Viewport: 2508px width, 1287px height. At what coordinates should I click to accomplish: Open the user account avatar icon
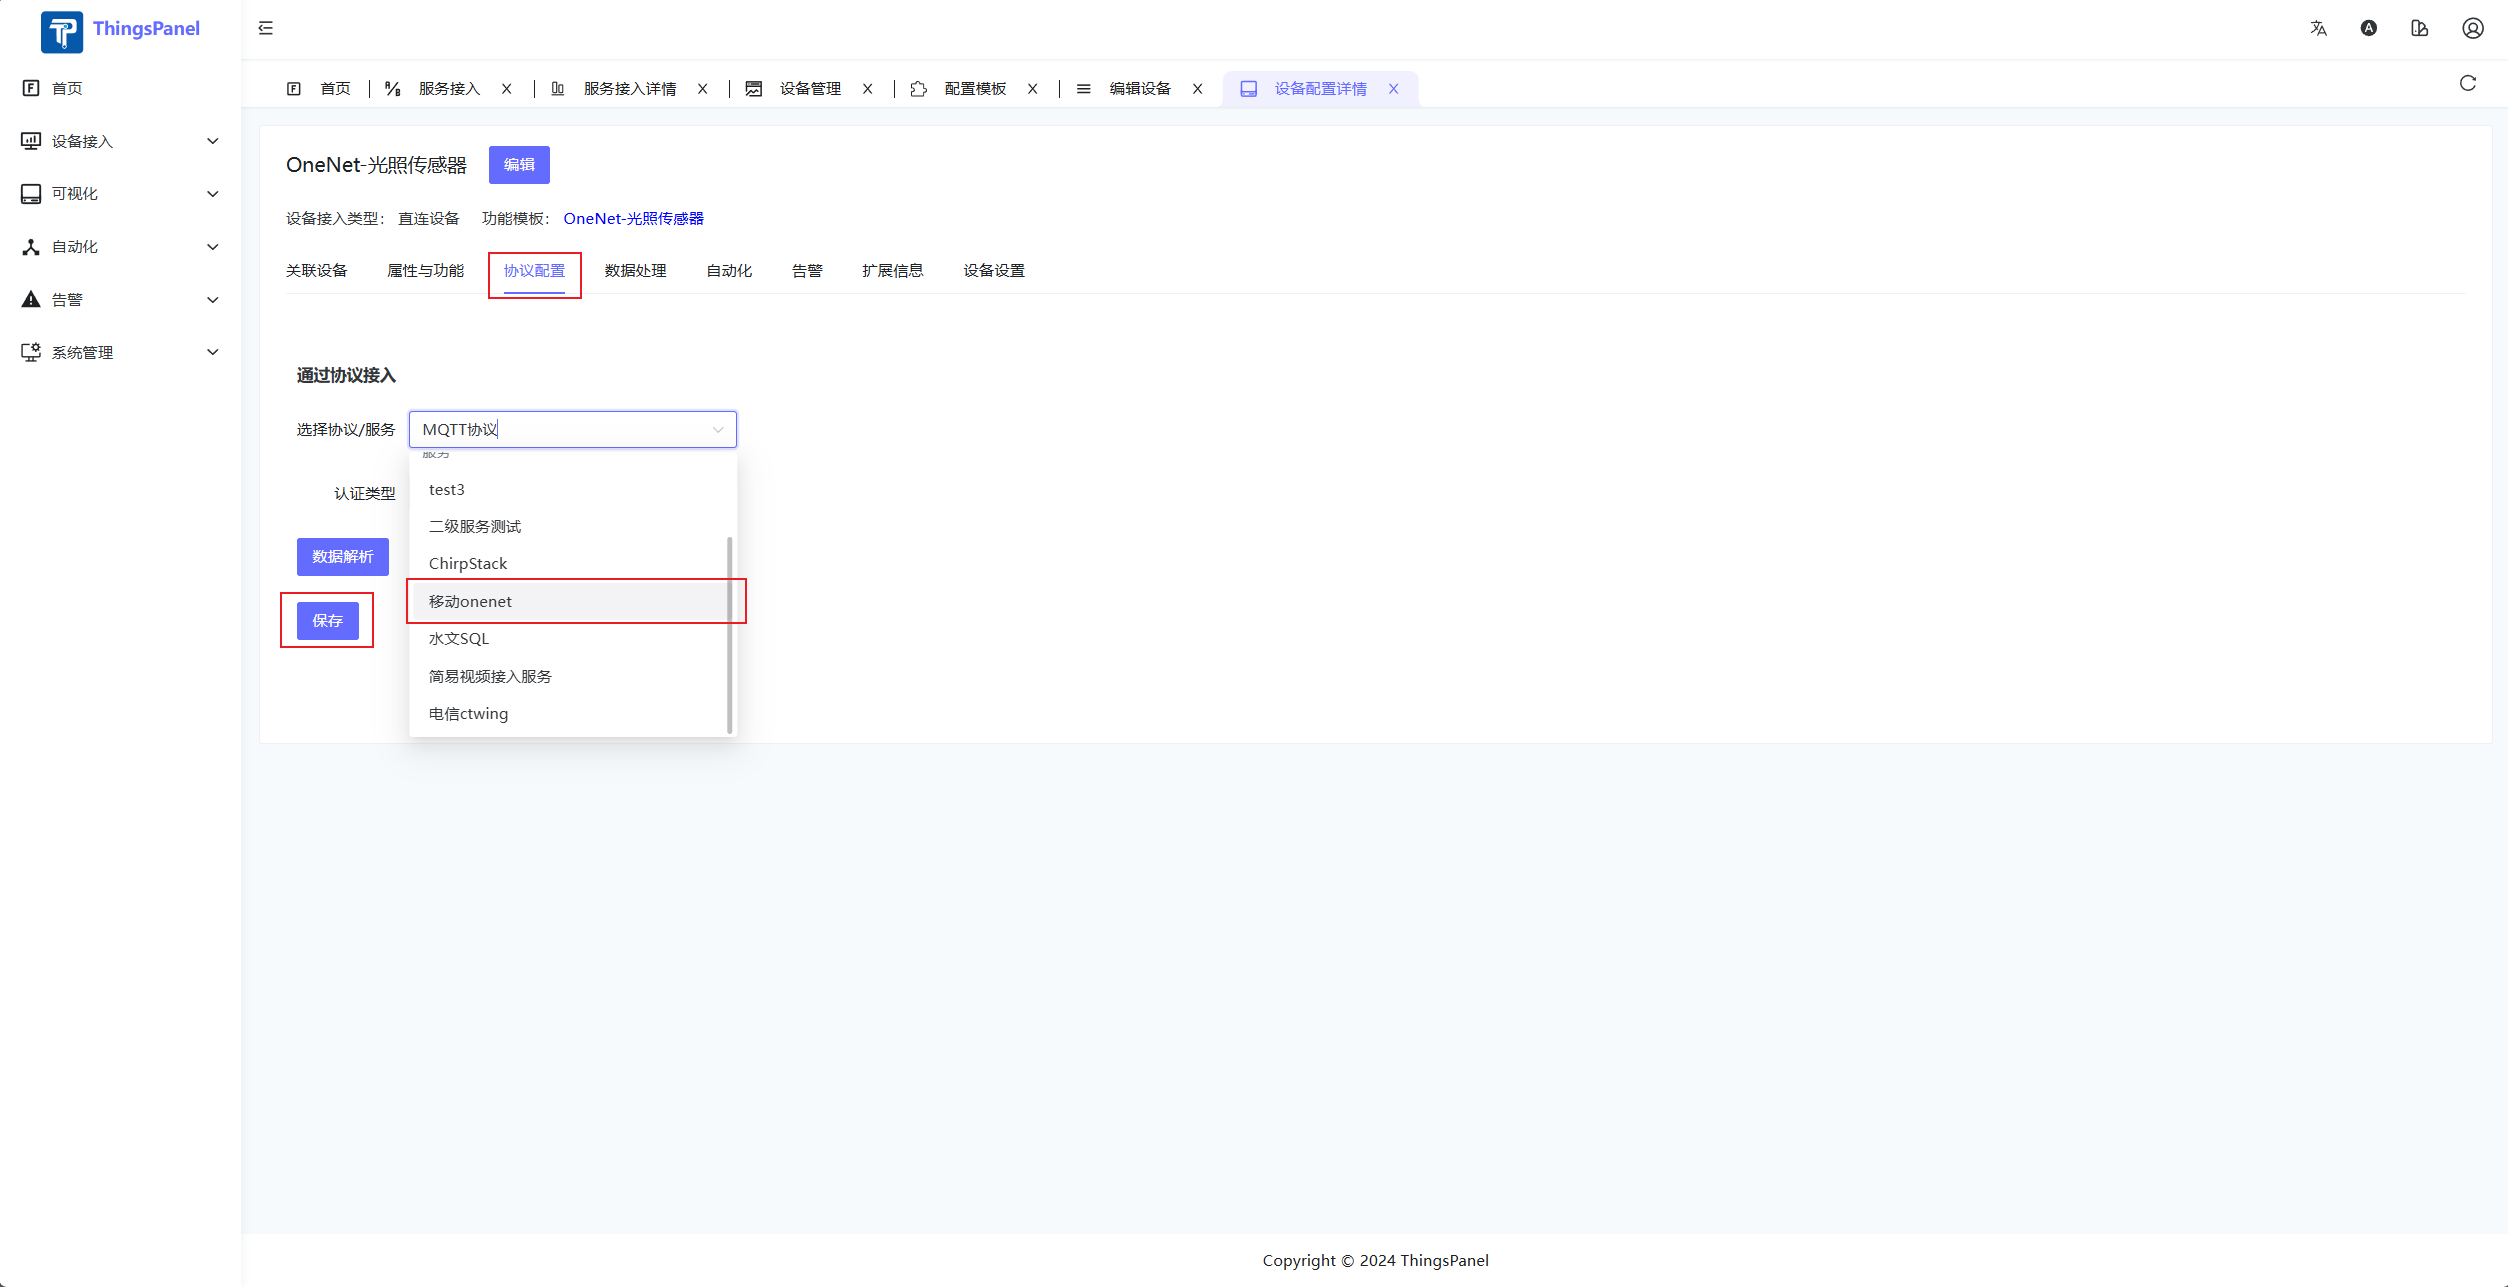pyautogui.click(x=2472, y=28)
